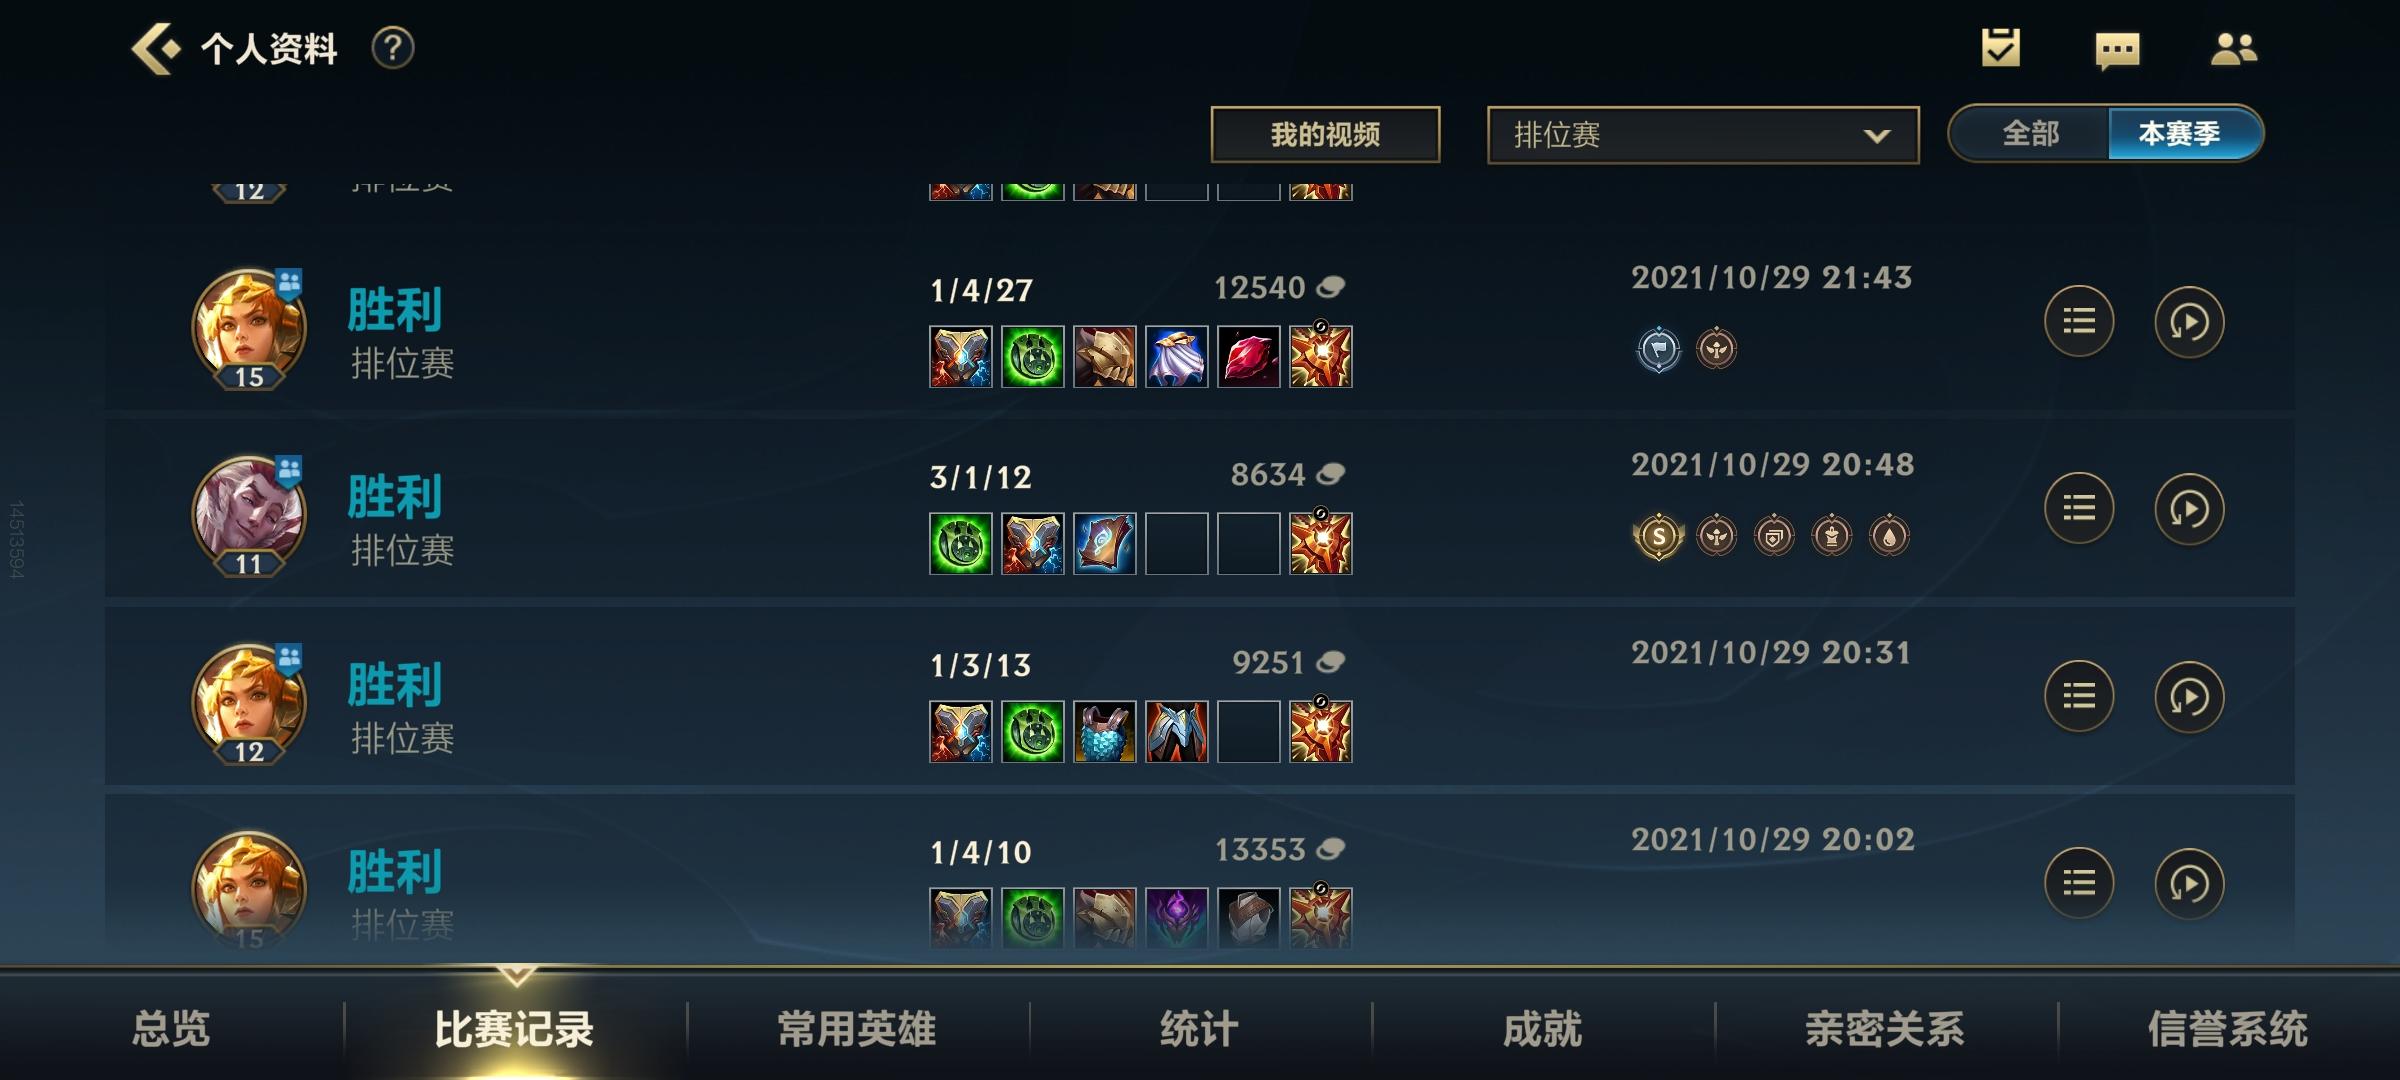
Task: Open the 统计 tab
Action: (1199, 1029)
